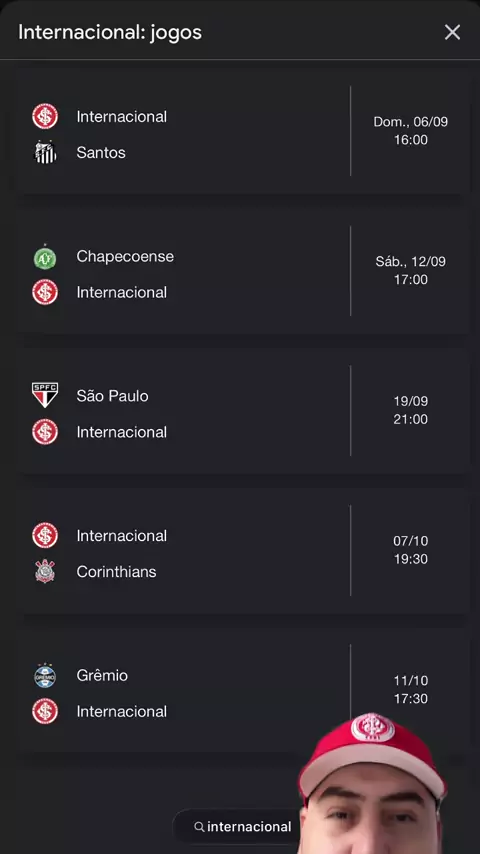Image resolution: width=480 pixels, height=854 pixels.
Task: Click the São Paulo SPFC crest
Action: pyautogui.click(x=45, y=395)
